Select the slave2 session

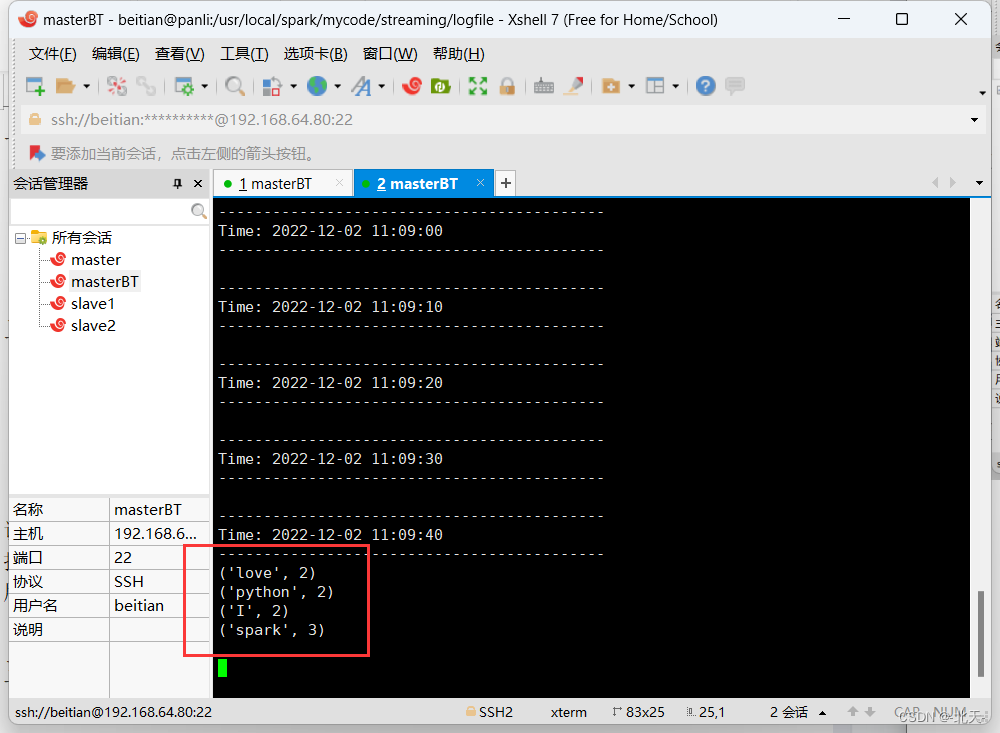pos(93,325)
